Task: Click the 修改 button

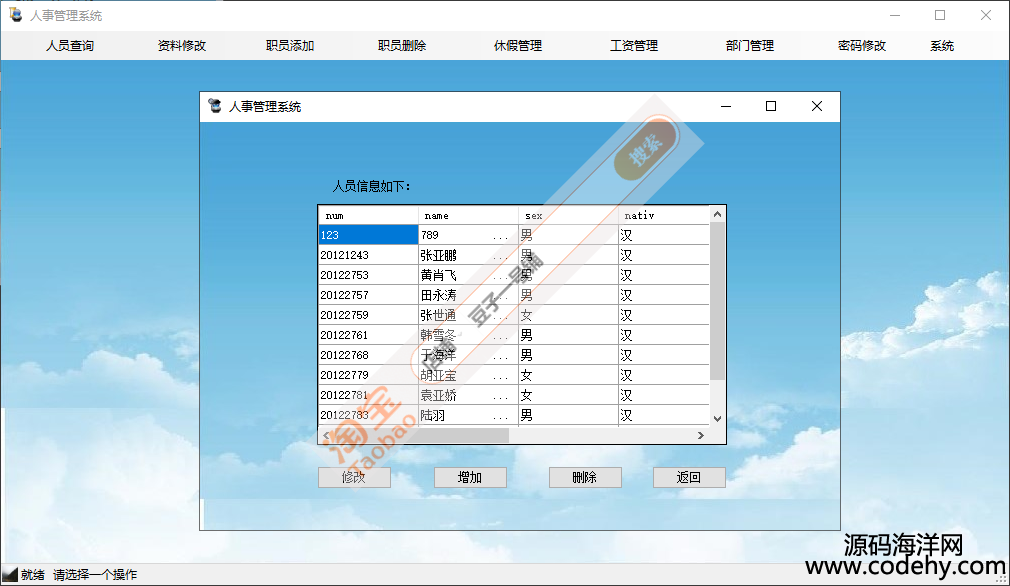Action: click(354, 477)
